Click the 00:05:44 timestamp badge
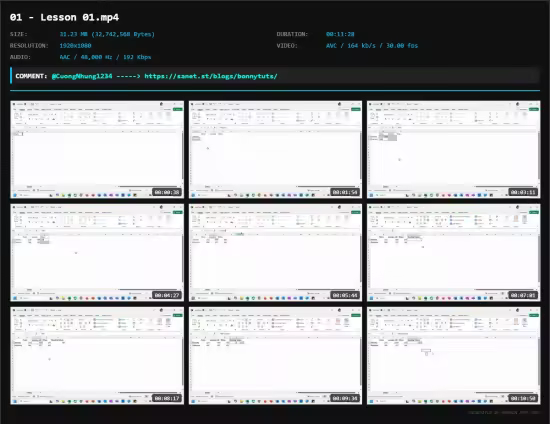The width and height of the screenshot is (550, 424). pyautogui.click(x=345, y=295)
